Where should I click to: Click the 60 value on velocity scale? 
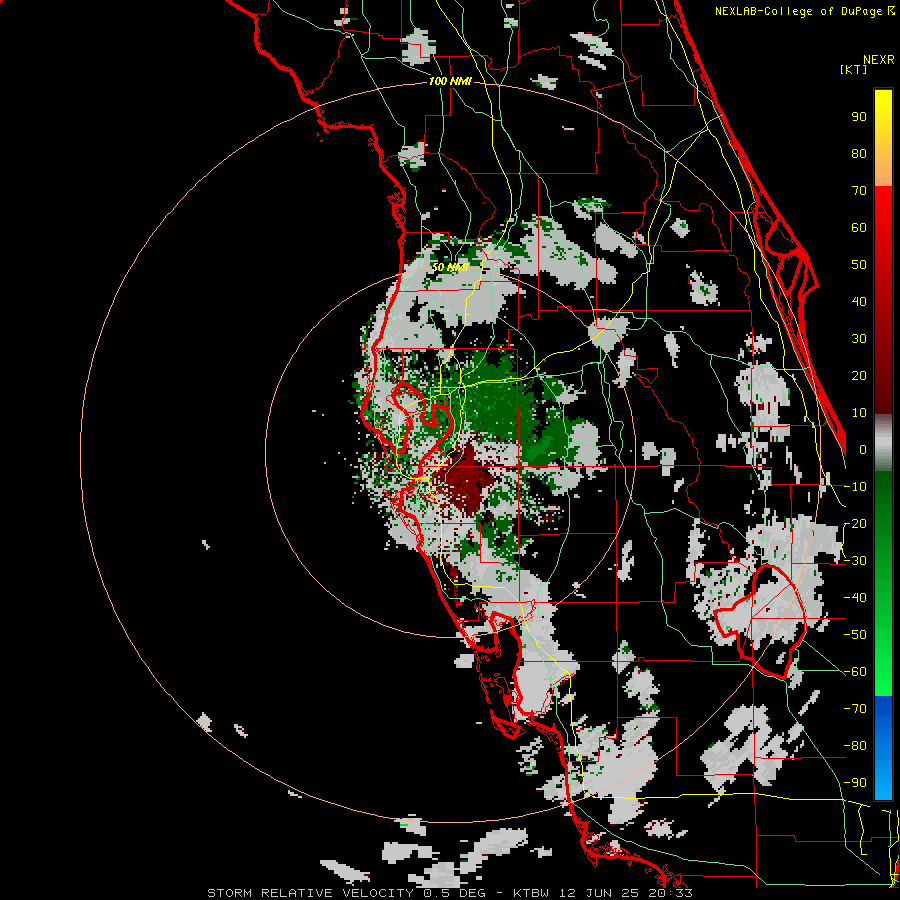[859, 228]
